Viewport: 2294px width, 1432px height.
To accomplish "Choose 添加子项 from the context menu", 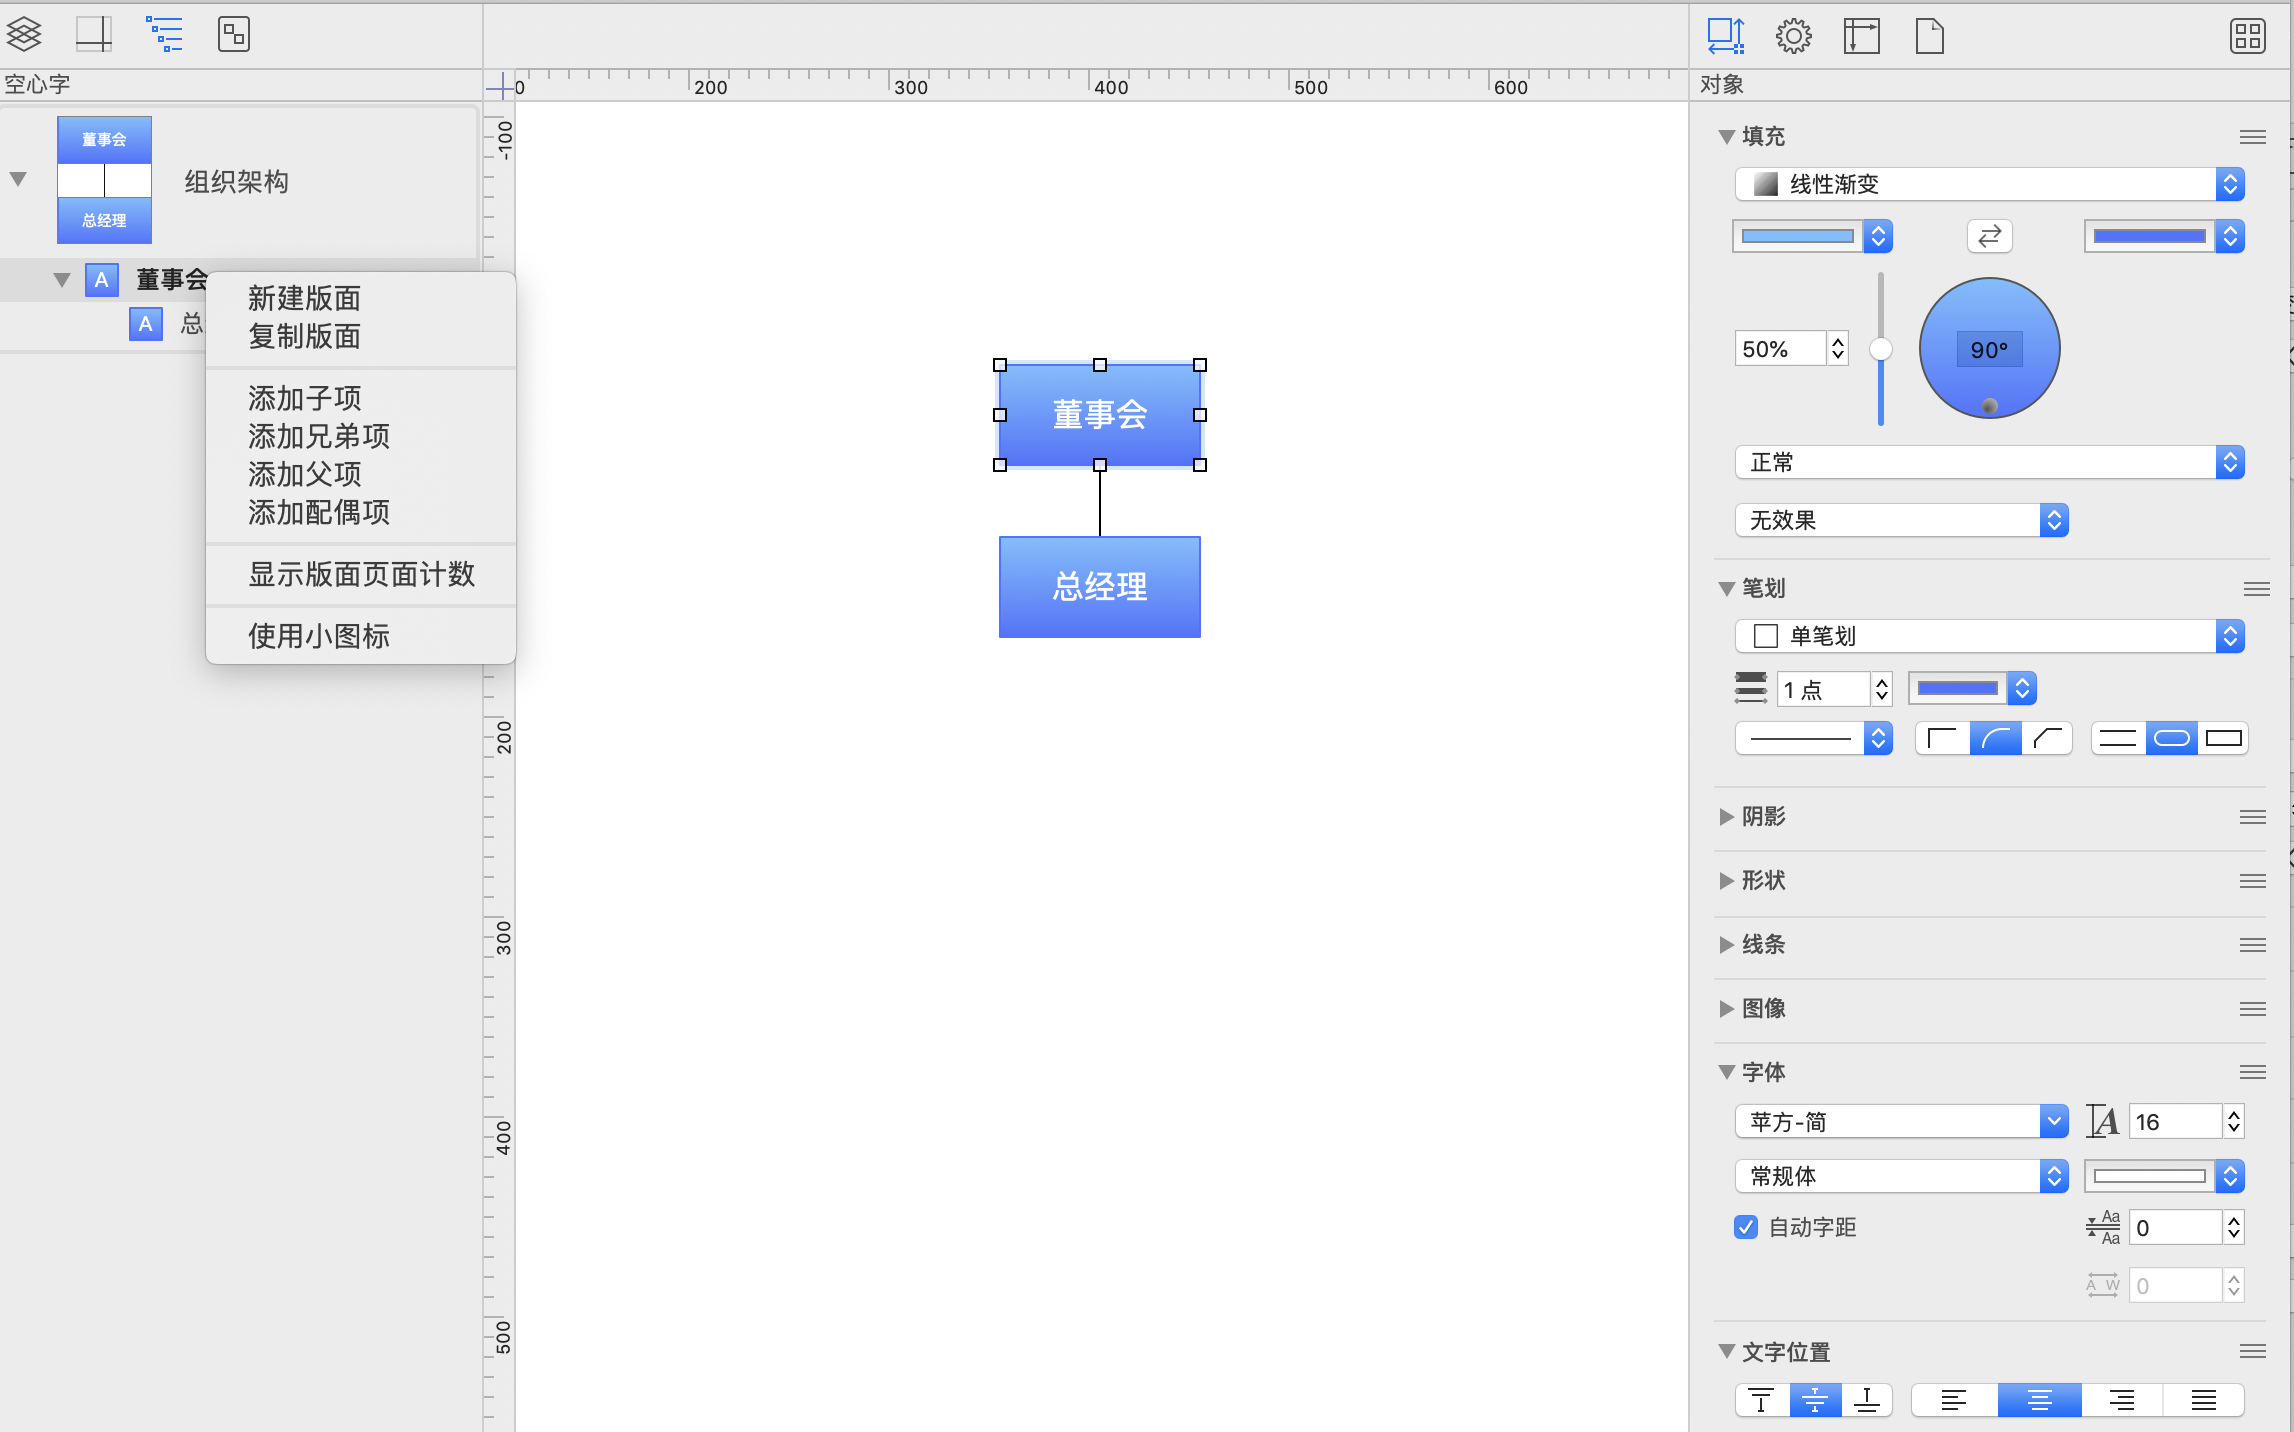I will point(305,398).
